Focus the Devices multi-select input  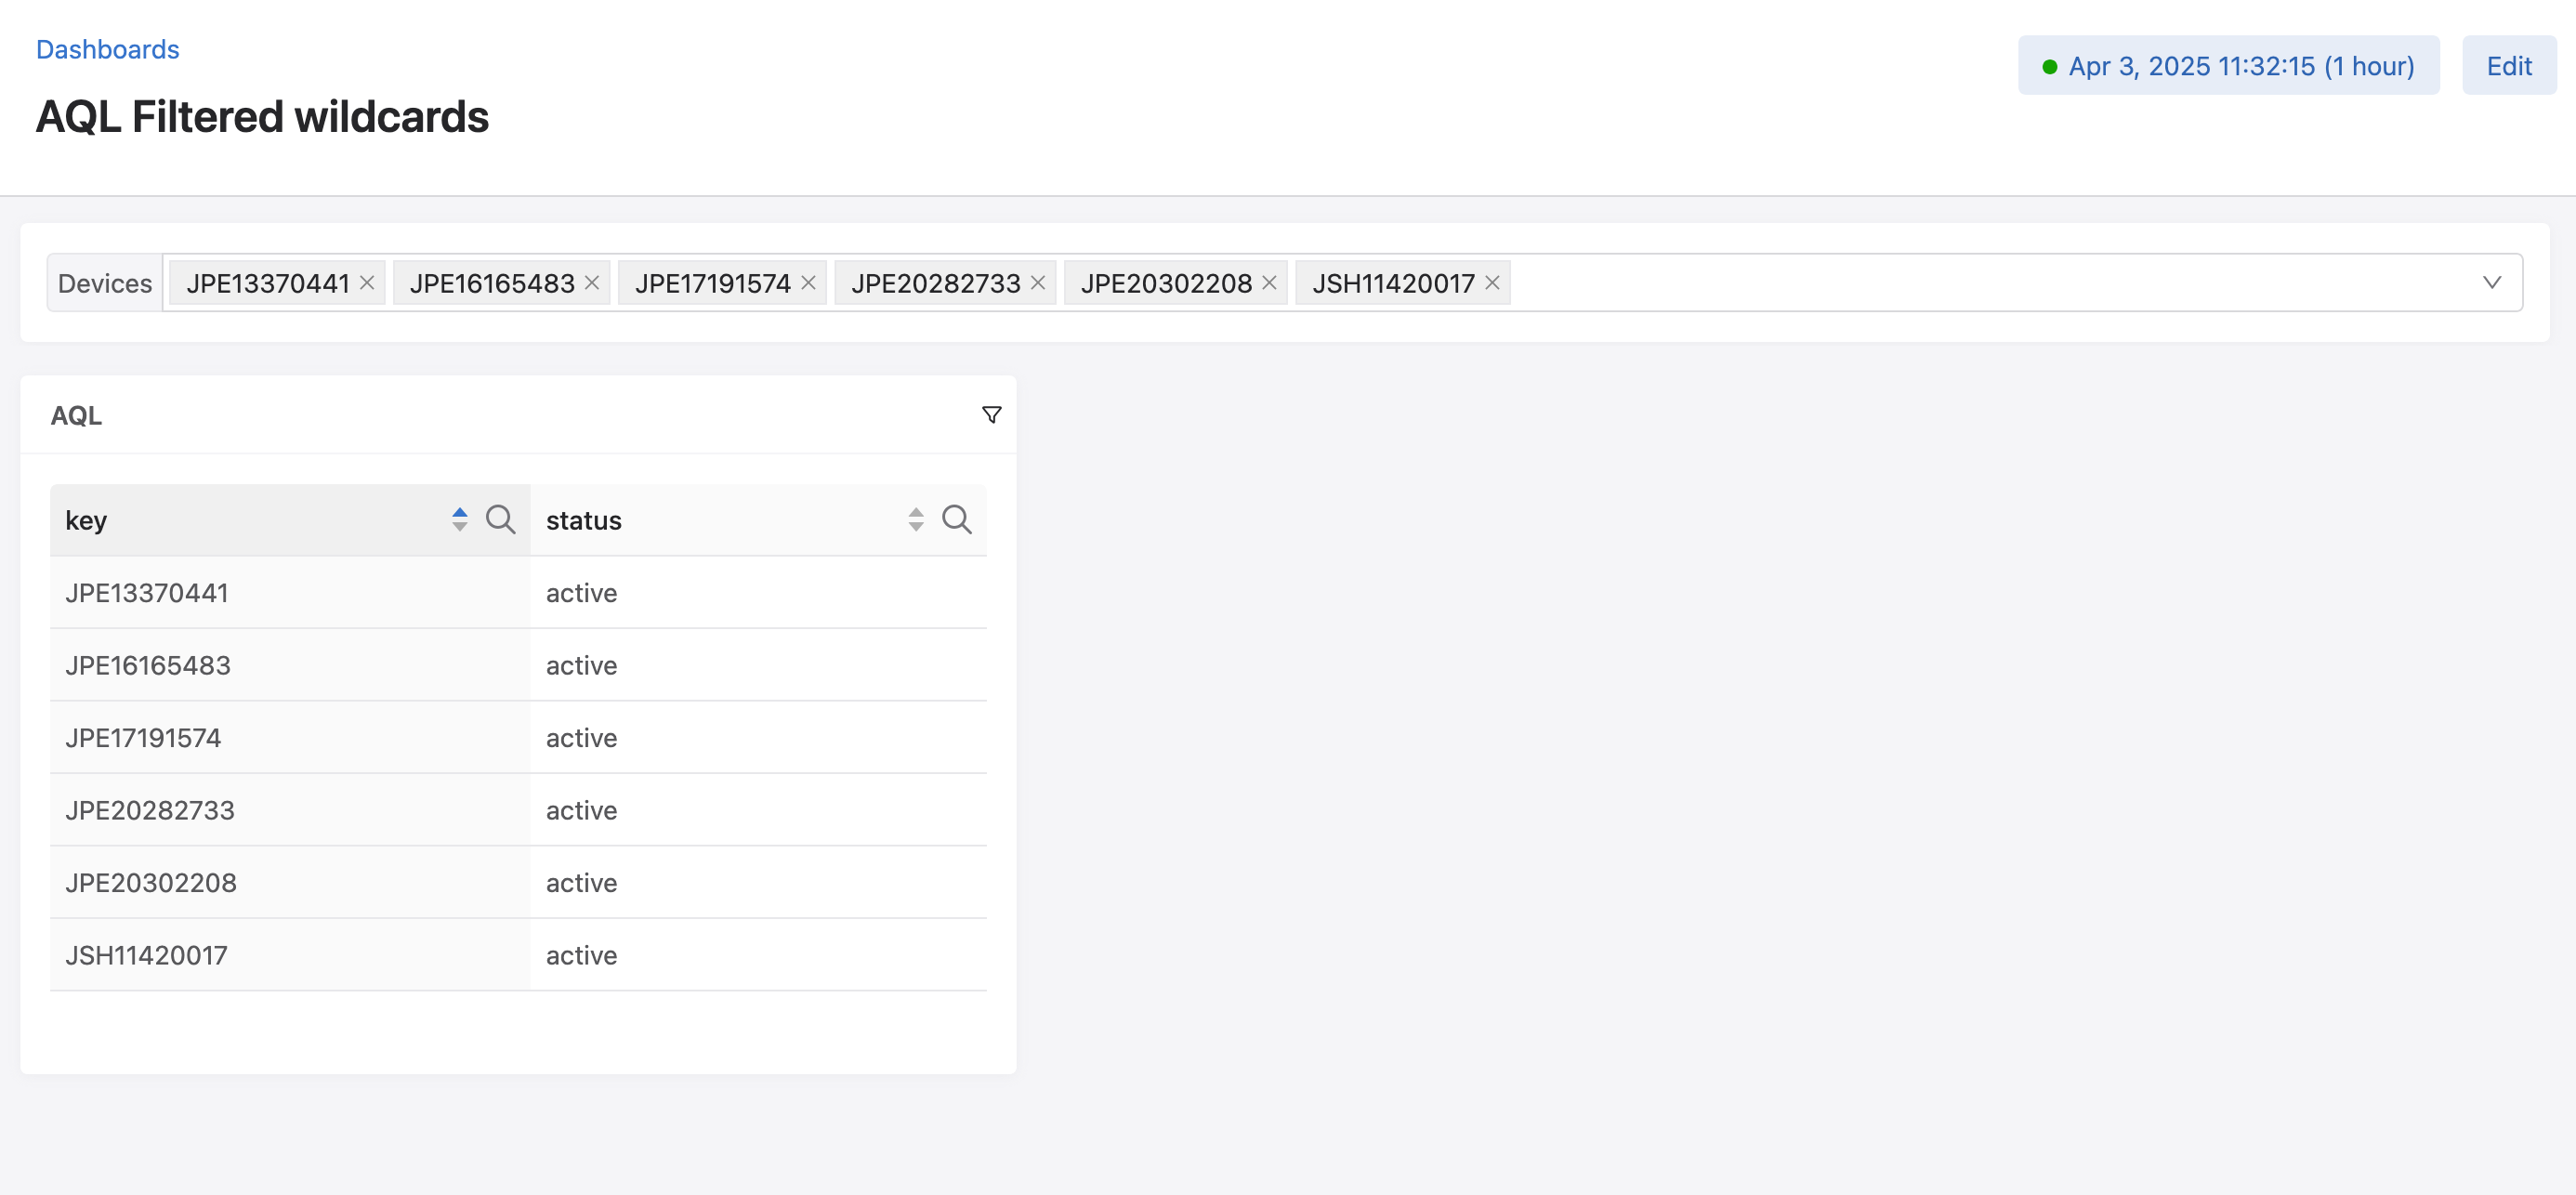click(1342, 283)
